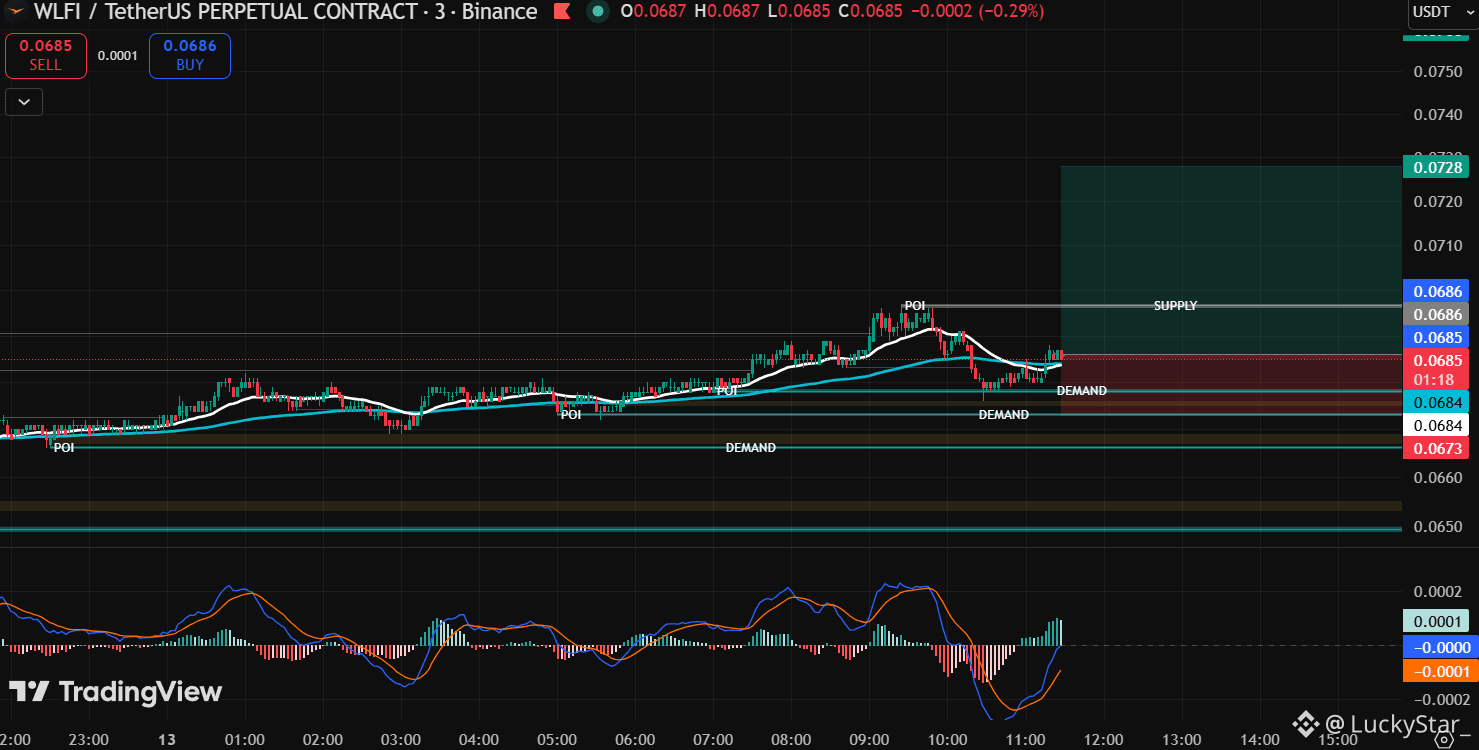Viewport: 1479px width, 750px height.
Task: Click the 11:00 time axis label
Action: tap(1025, 740)
